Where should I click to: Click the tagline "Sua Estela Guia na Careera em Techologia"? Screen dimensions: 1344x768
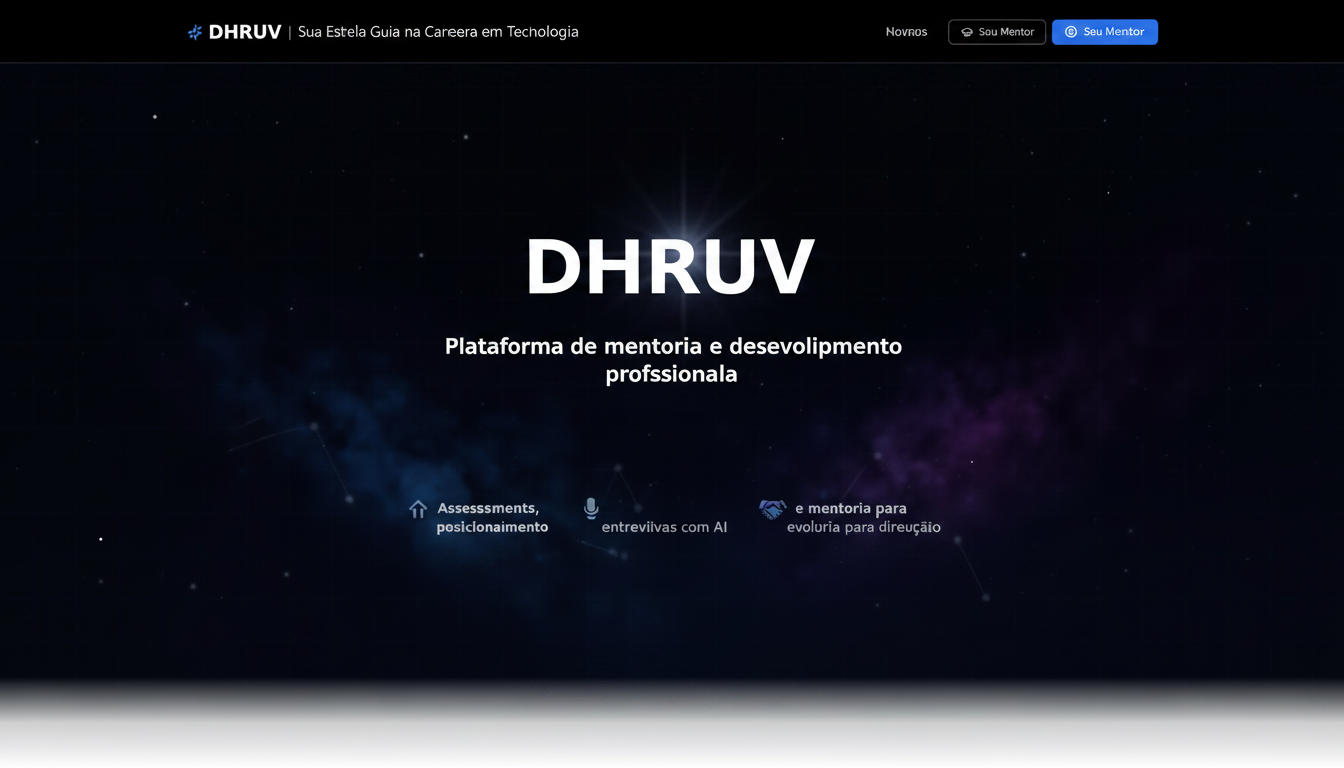tap(438, 32)
